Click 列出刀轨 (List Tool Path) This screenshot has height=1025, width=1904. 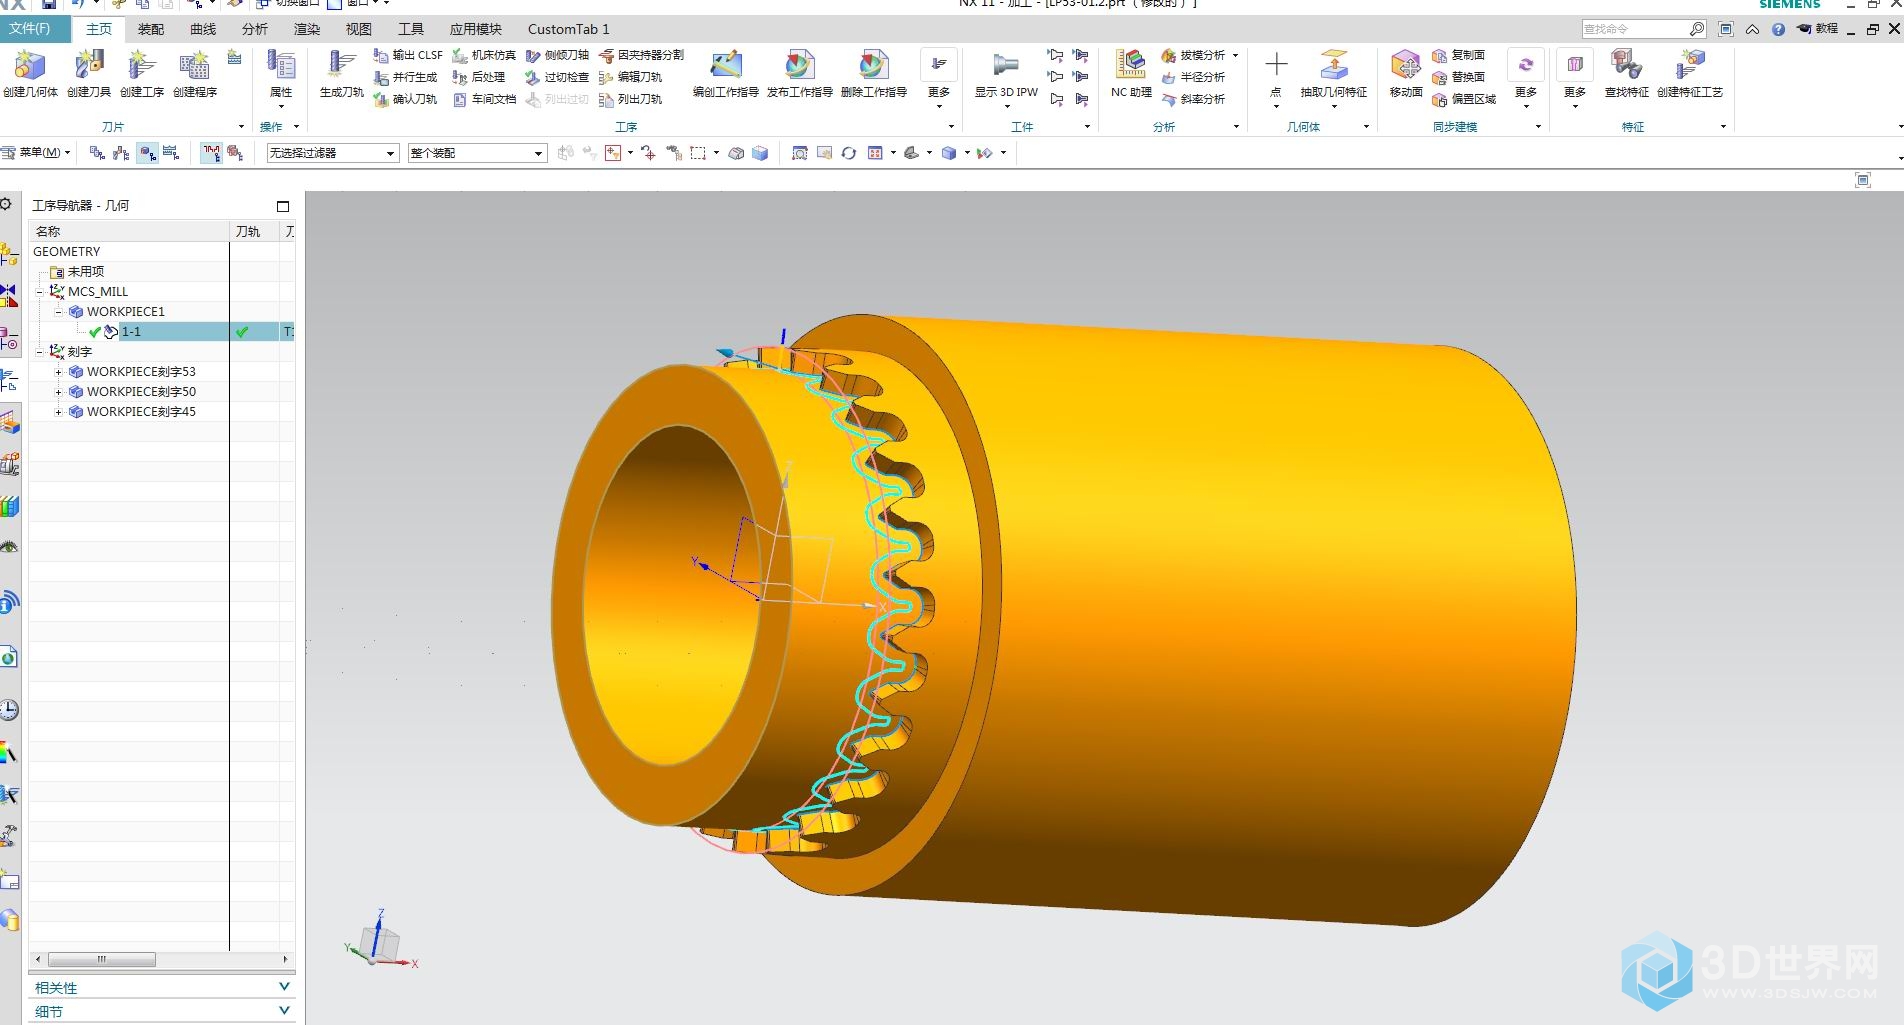[x=630, y=99]
